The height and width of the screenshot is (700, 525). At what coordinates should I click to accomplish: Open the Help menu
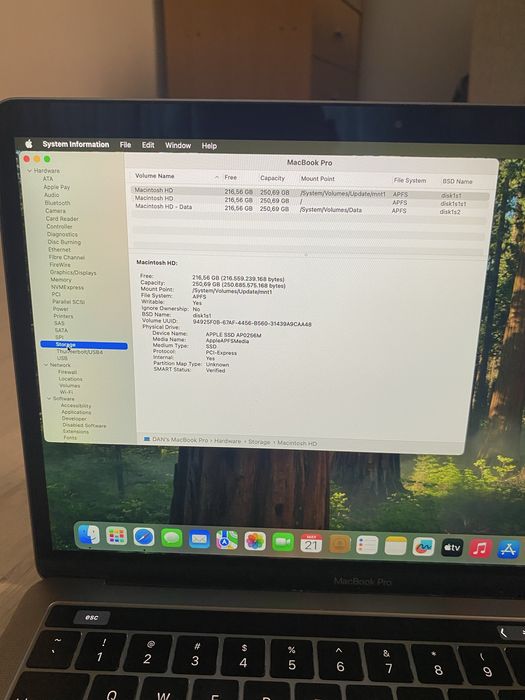tap(209, 146)
